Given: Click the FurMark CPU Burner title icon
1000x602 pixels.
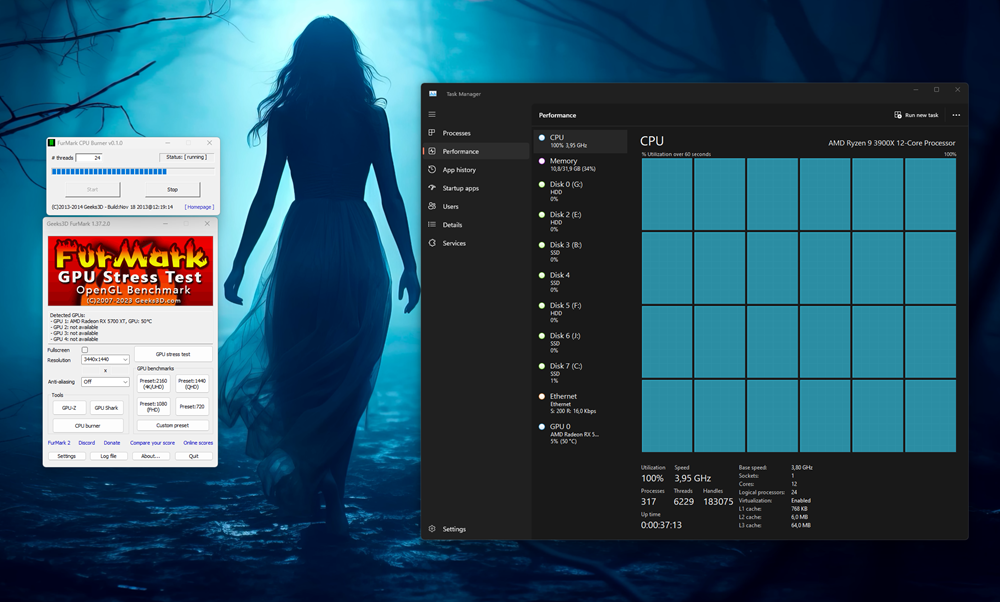Looking at the screenshot, I should point(52,143).
